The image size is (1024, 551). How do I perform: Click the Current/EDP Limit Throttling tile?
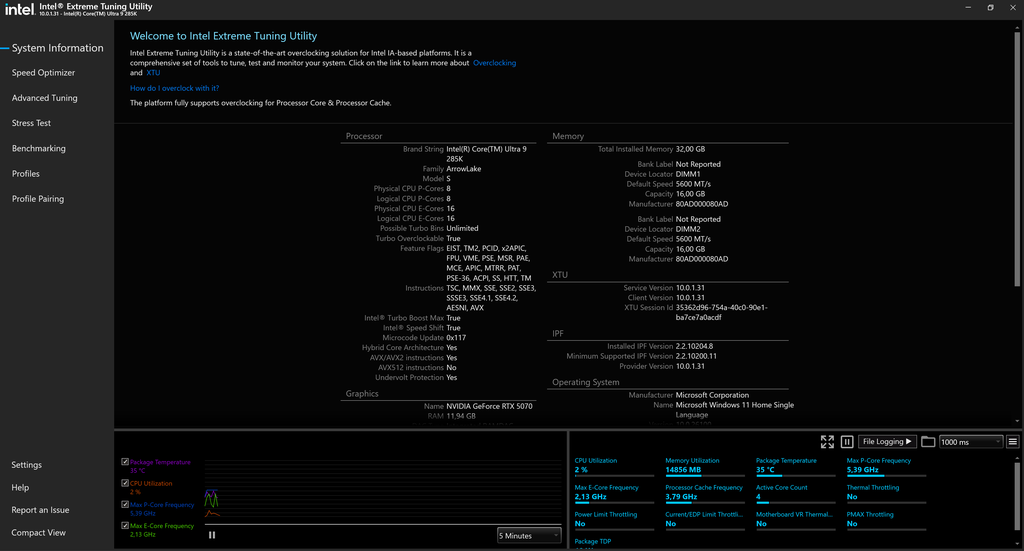(x=705, y=520)
